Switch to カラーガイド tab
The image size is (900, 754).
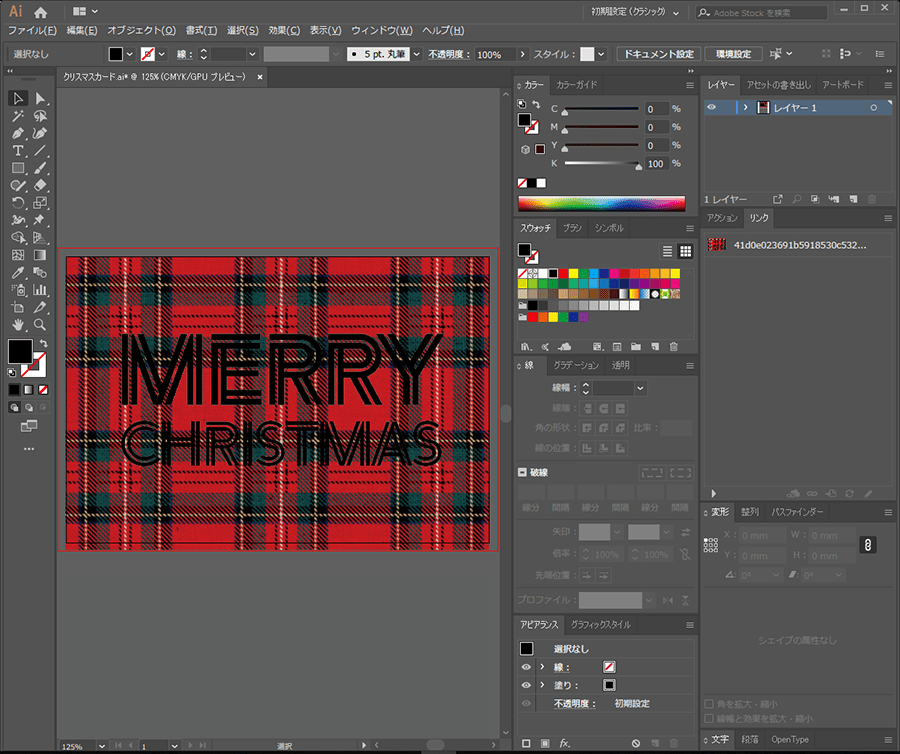coord(577,85)
